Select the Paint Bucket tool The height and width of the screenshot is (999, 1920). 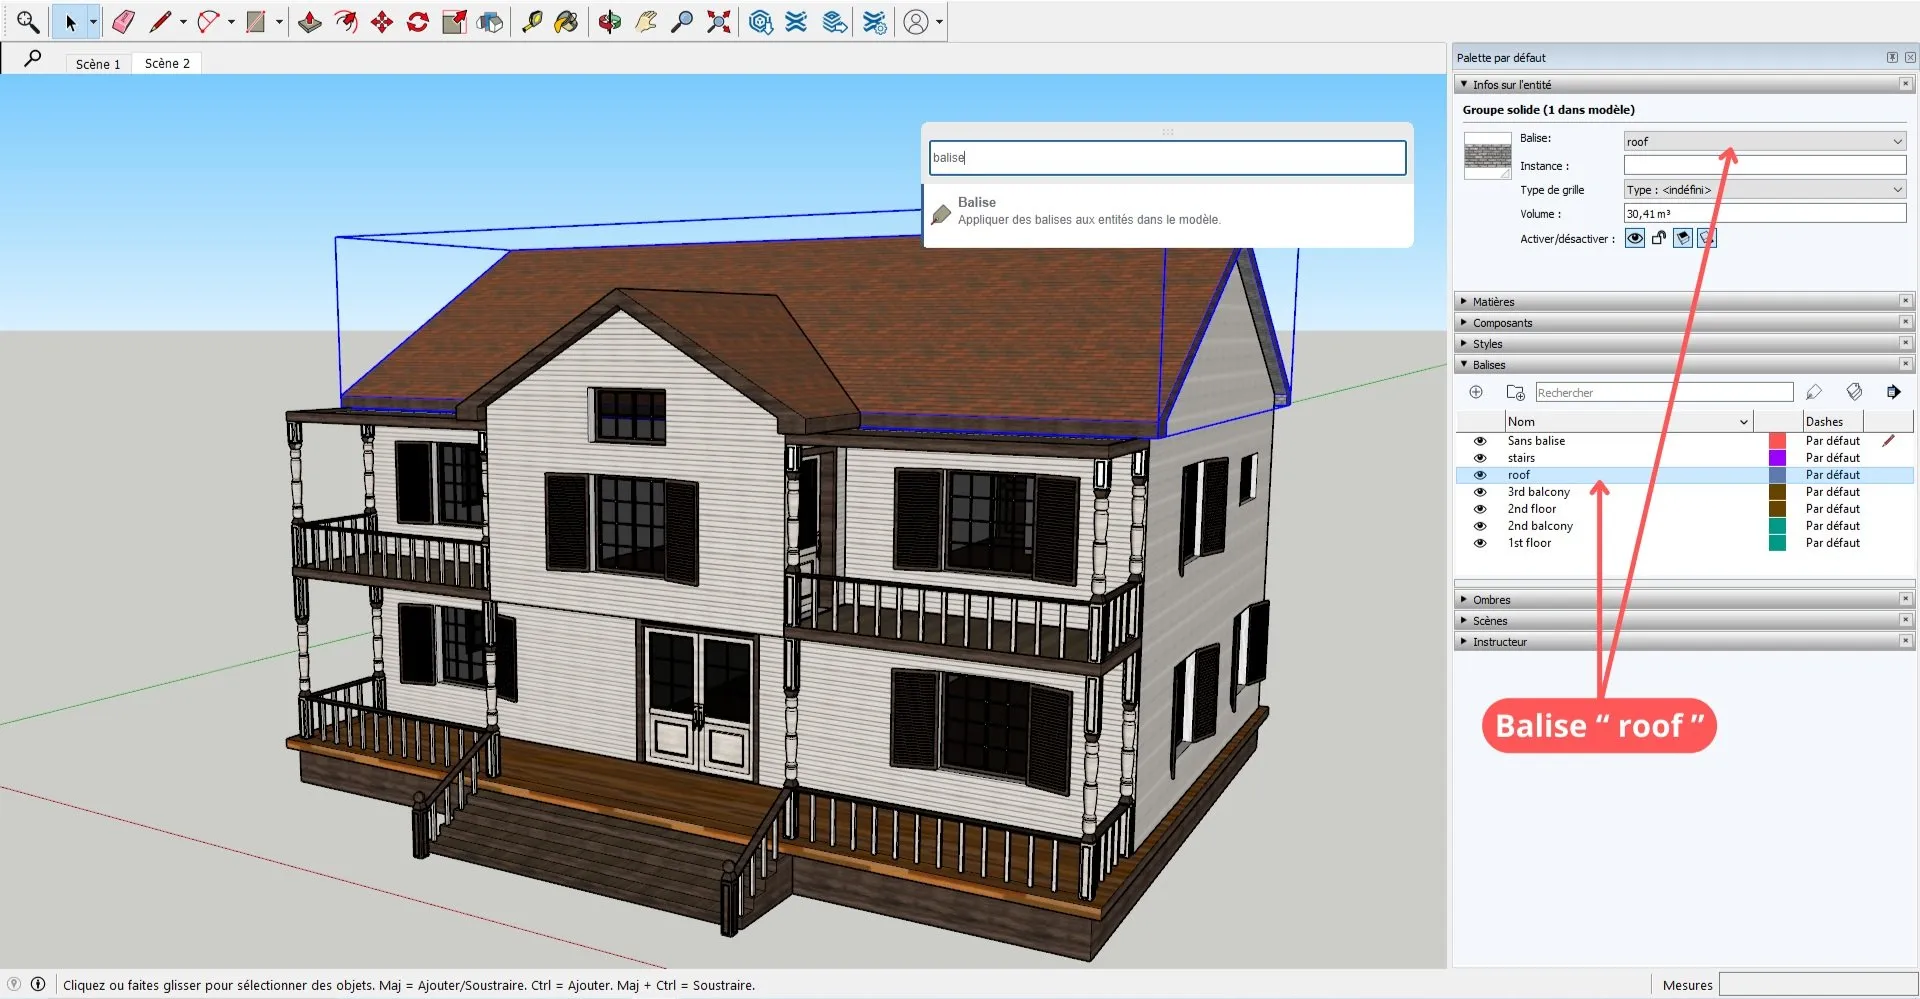point(567,22)
